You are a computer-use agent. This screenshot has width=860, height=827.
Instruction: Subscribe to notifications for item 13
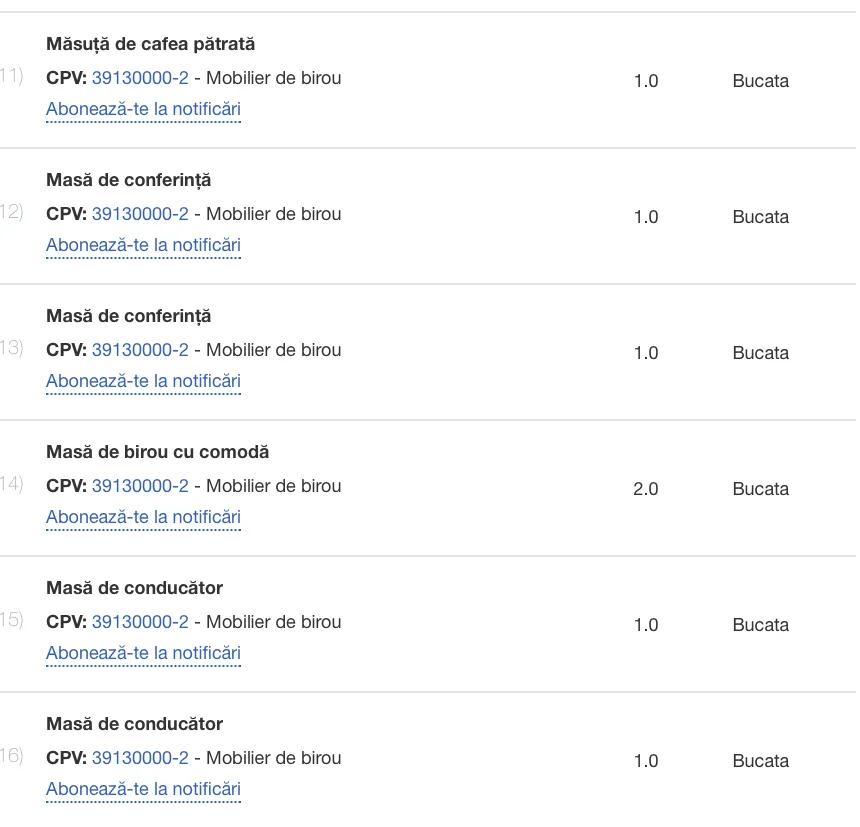[143, 381]
